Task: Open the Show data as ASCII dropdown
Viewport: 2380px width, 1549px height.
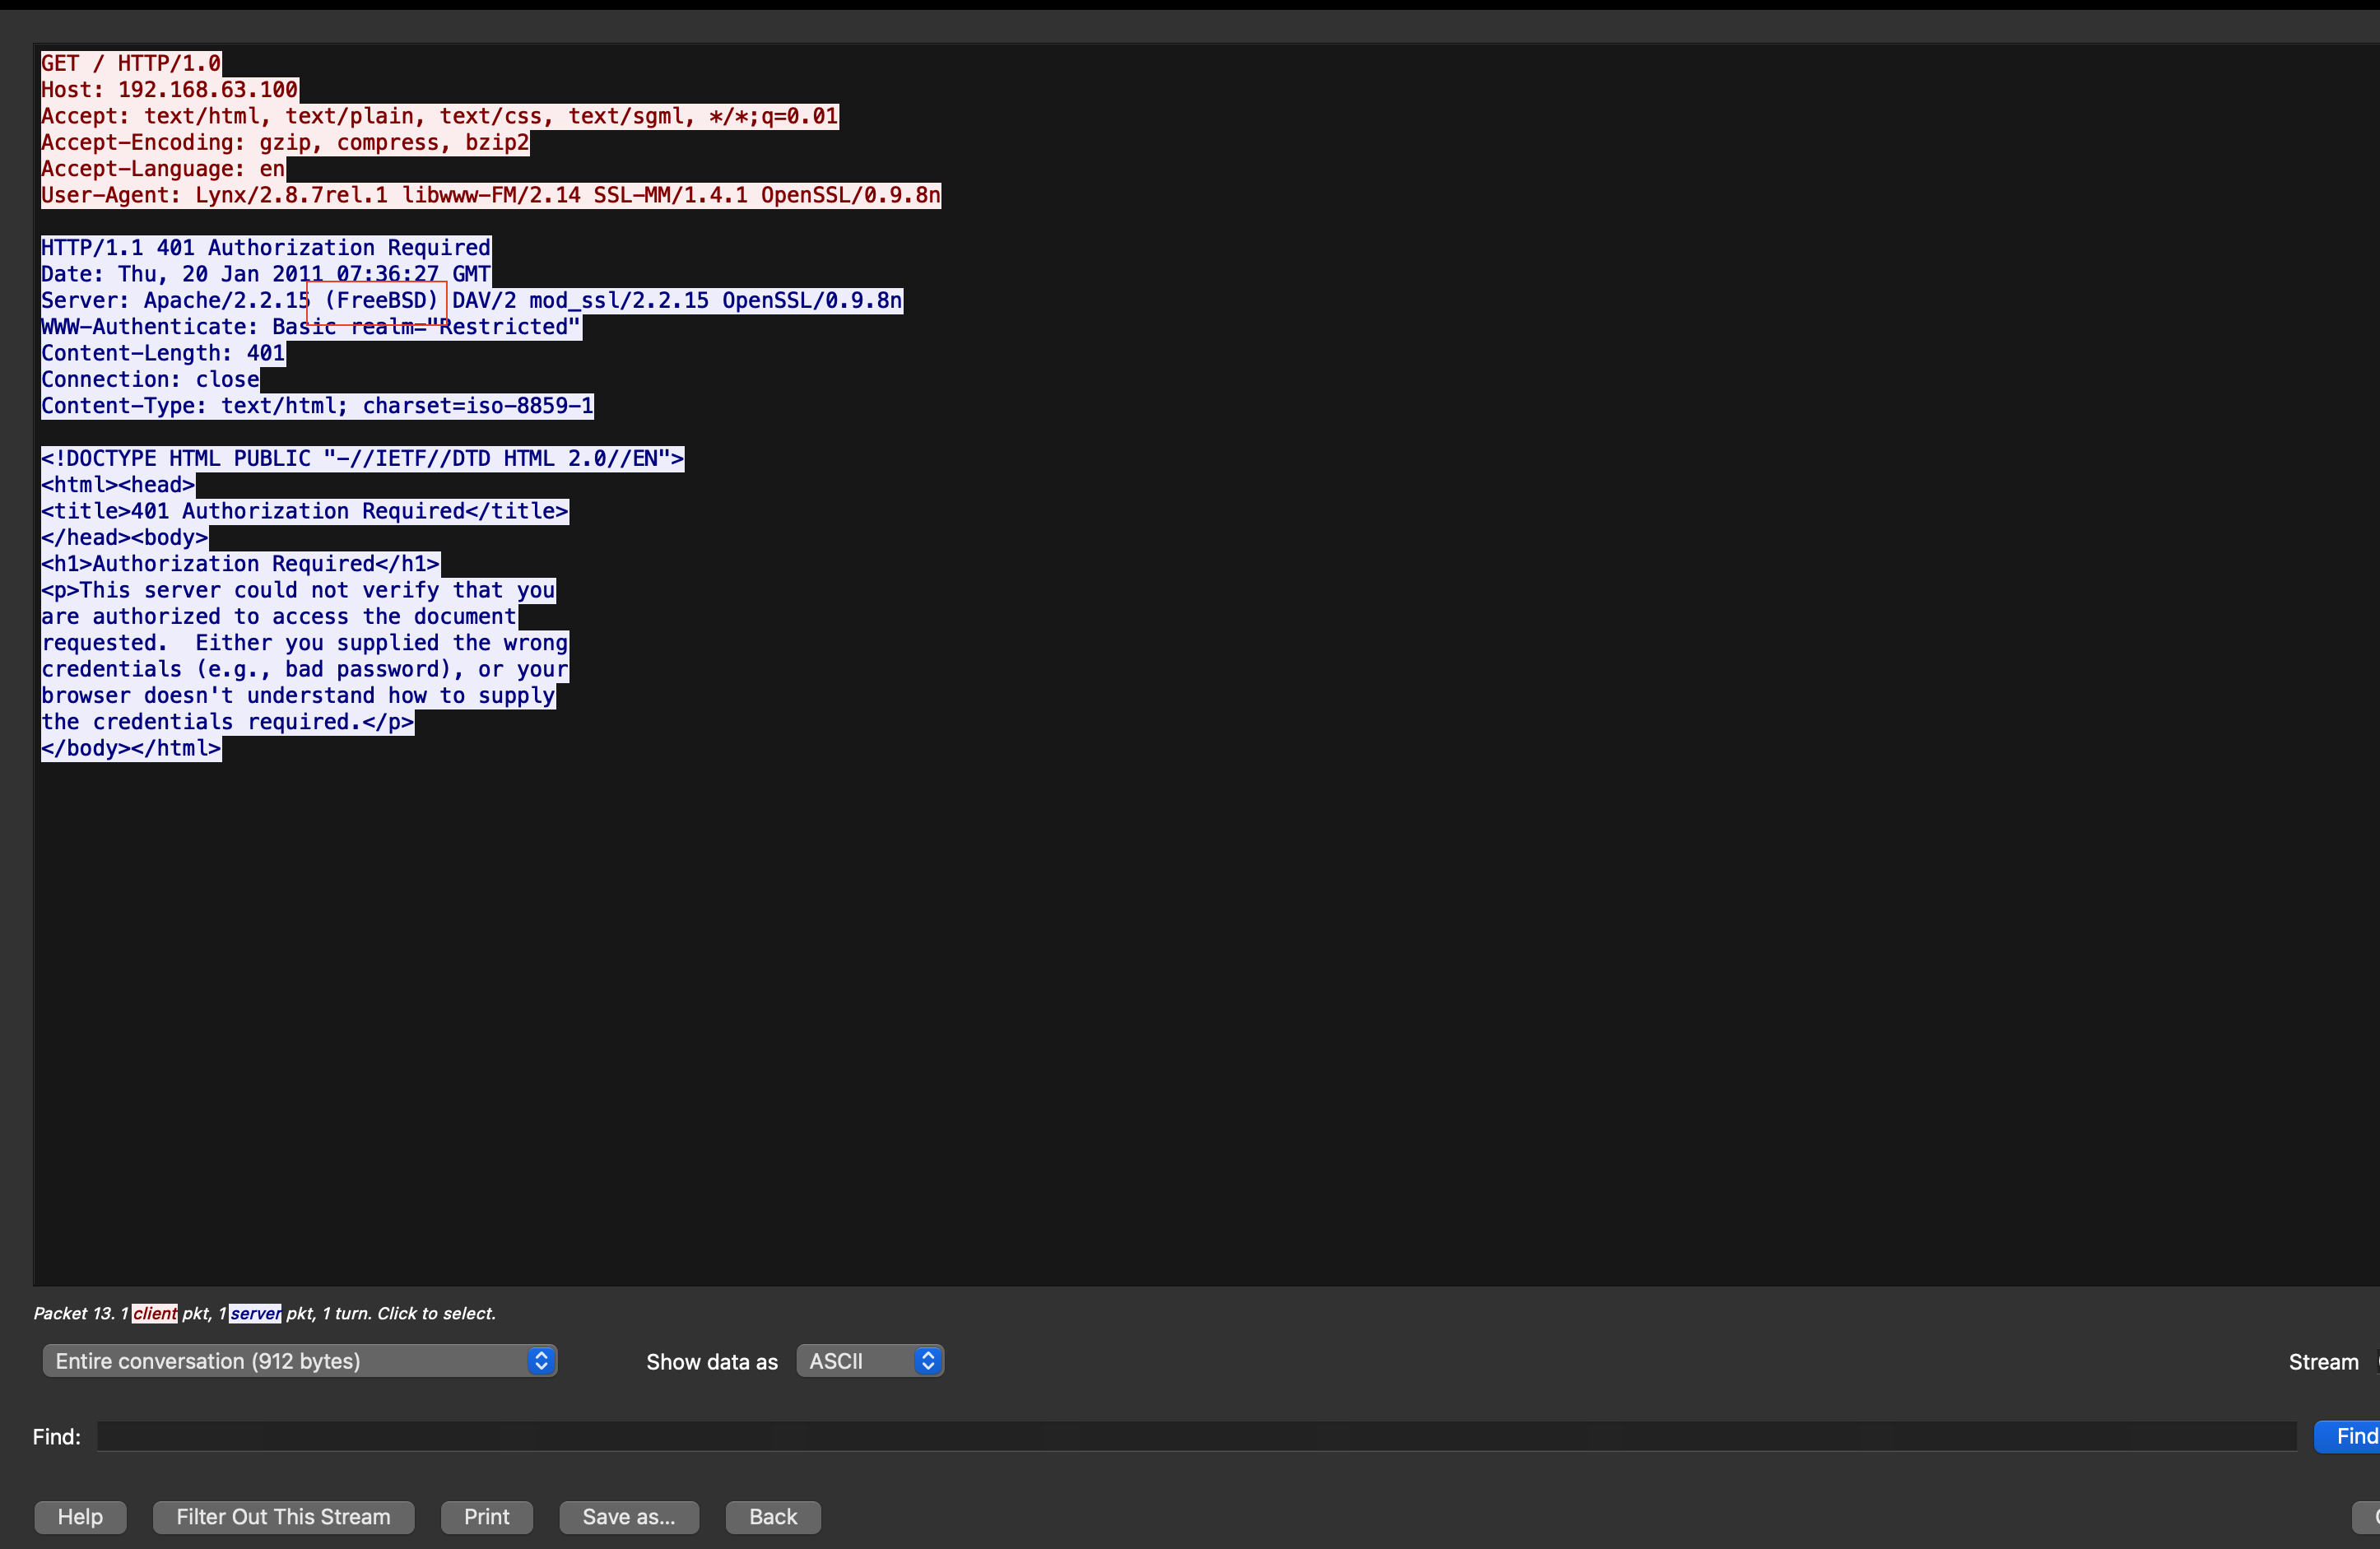Action: pyautogui.click(x=869, y=1361)
